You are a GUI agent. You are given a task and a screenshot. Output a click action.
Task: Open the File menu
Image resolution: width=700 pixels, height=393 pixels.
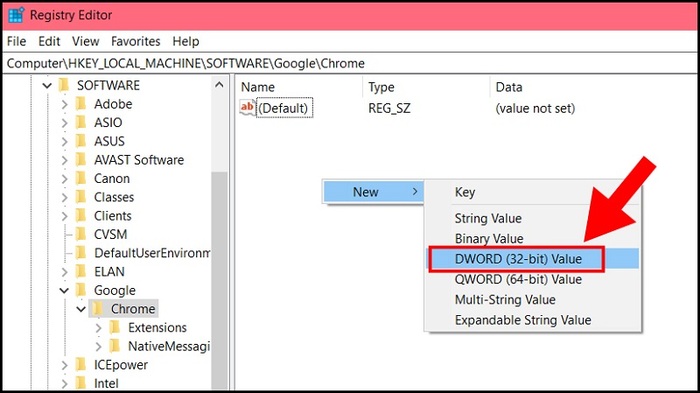17,42
